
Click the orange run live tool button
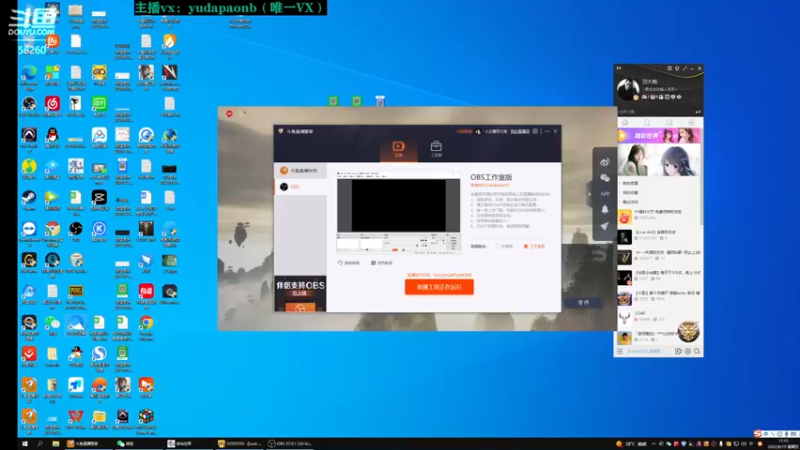coord(439,287)
